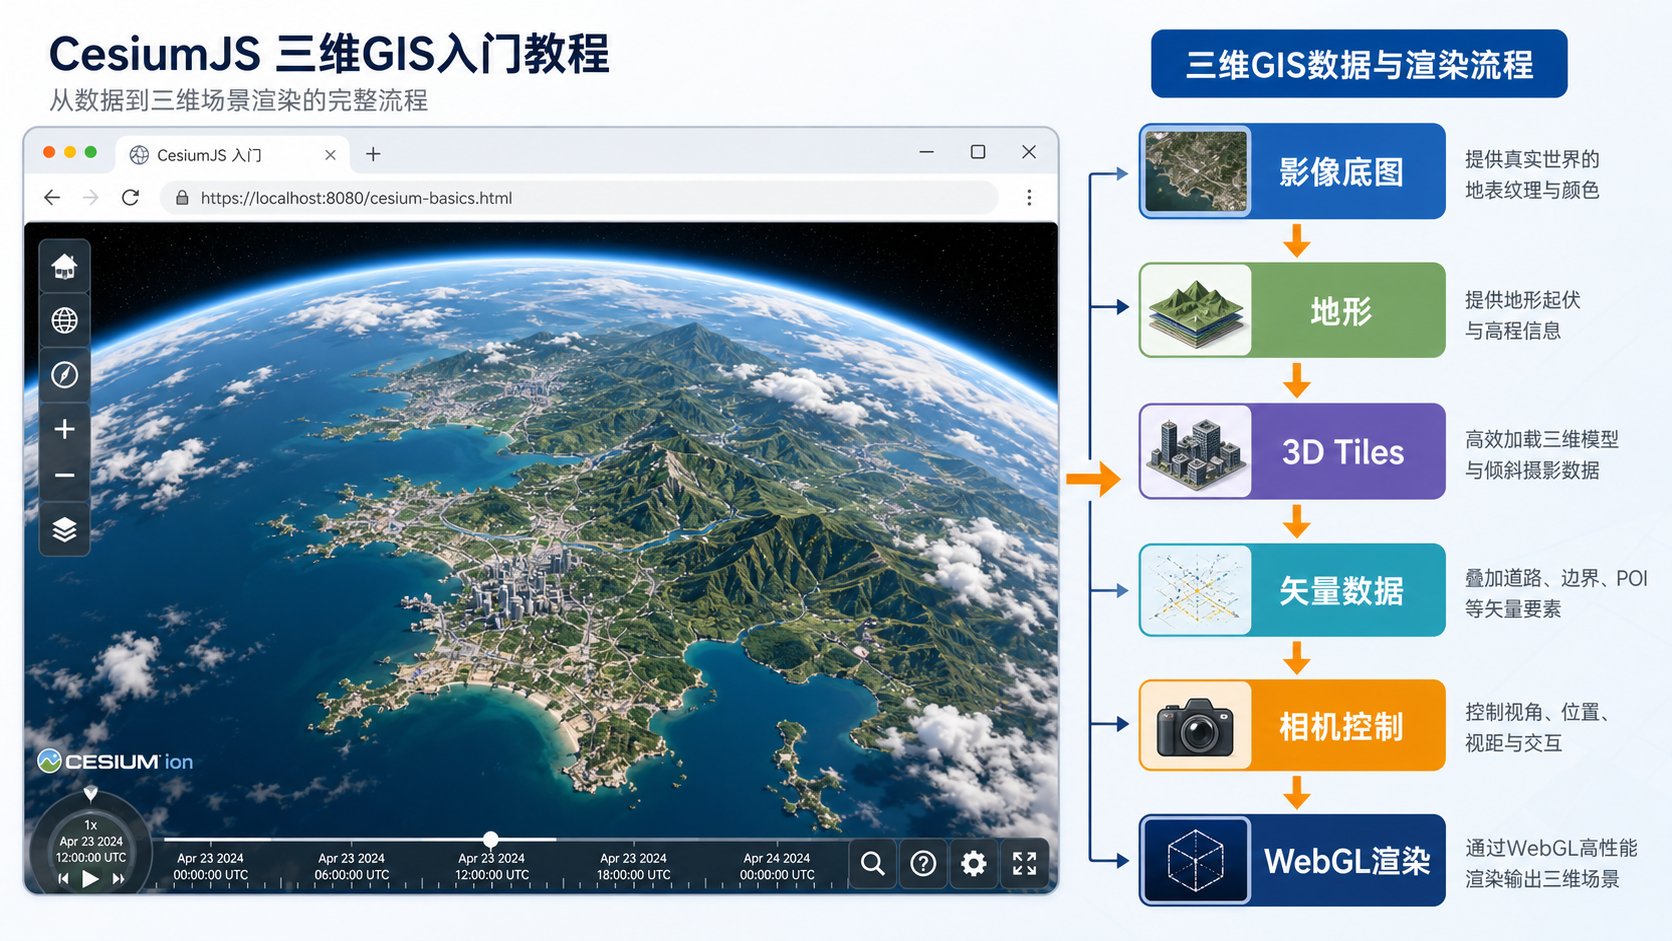
Task: Jump timeline to Apr 23 18:00:00 UTC
Action: point(633,866)
